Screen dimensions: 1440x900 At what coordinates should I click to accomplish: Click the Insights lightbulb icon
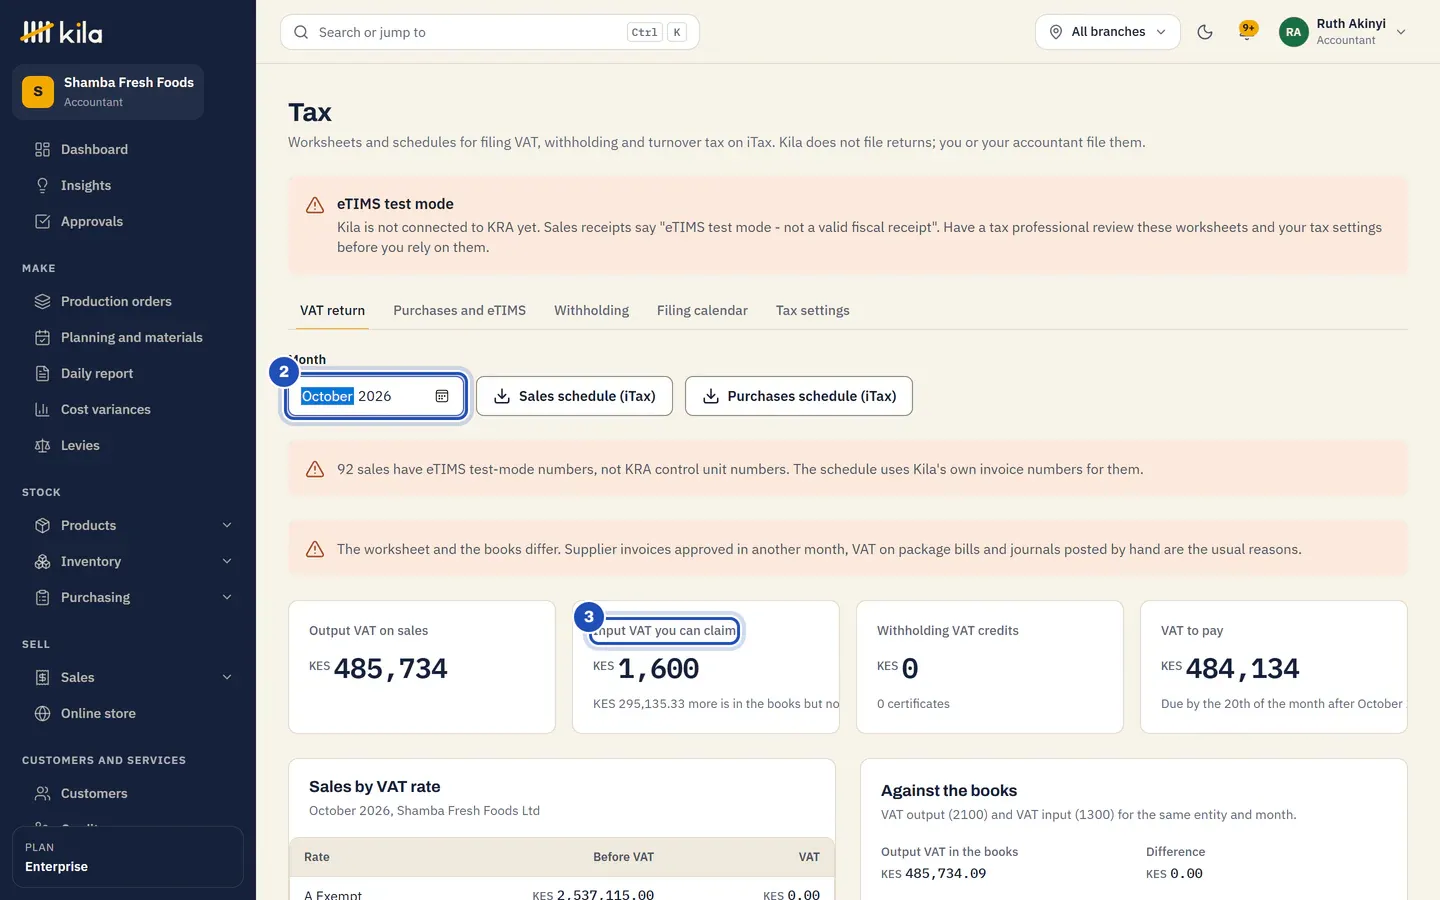pos(42,185)
